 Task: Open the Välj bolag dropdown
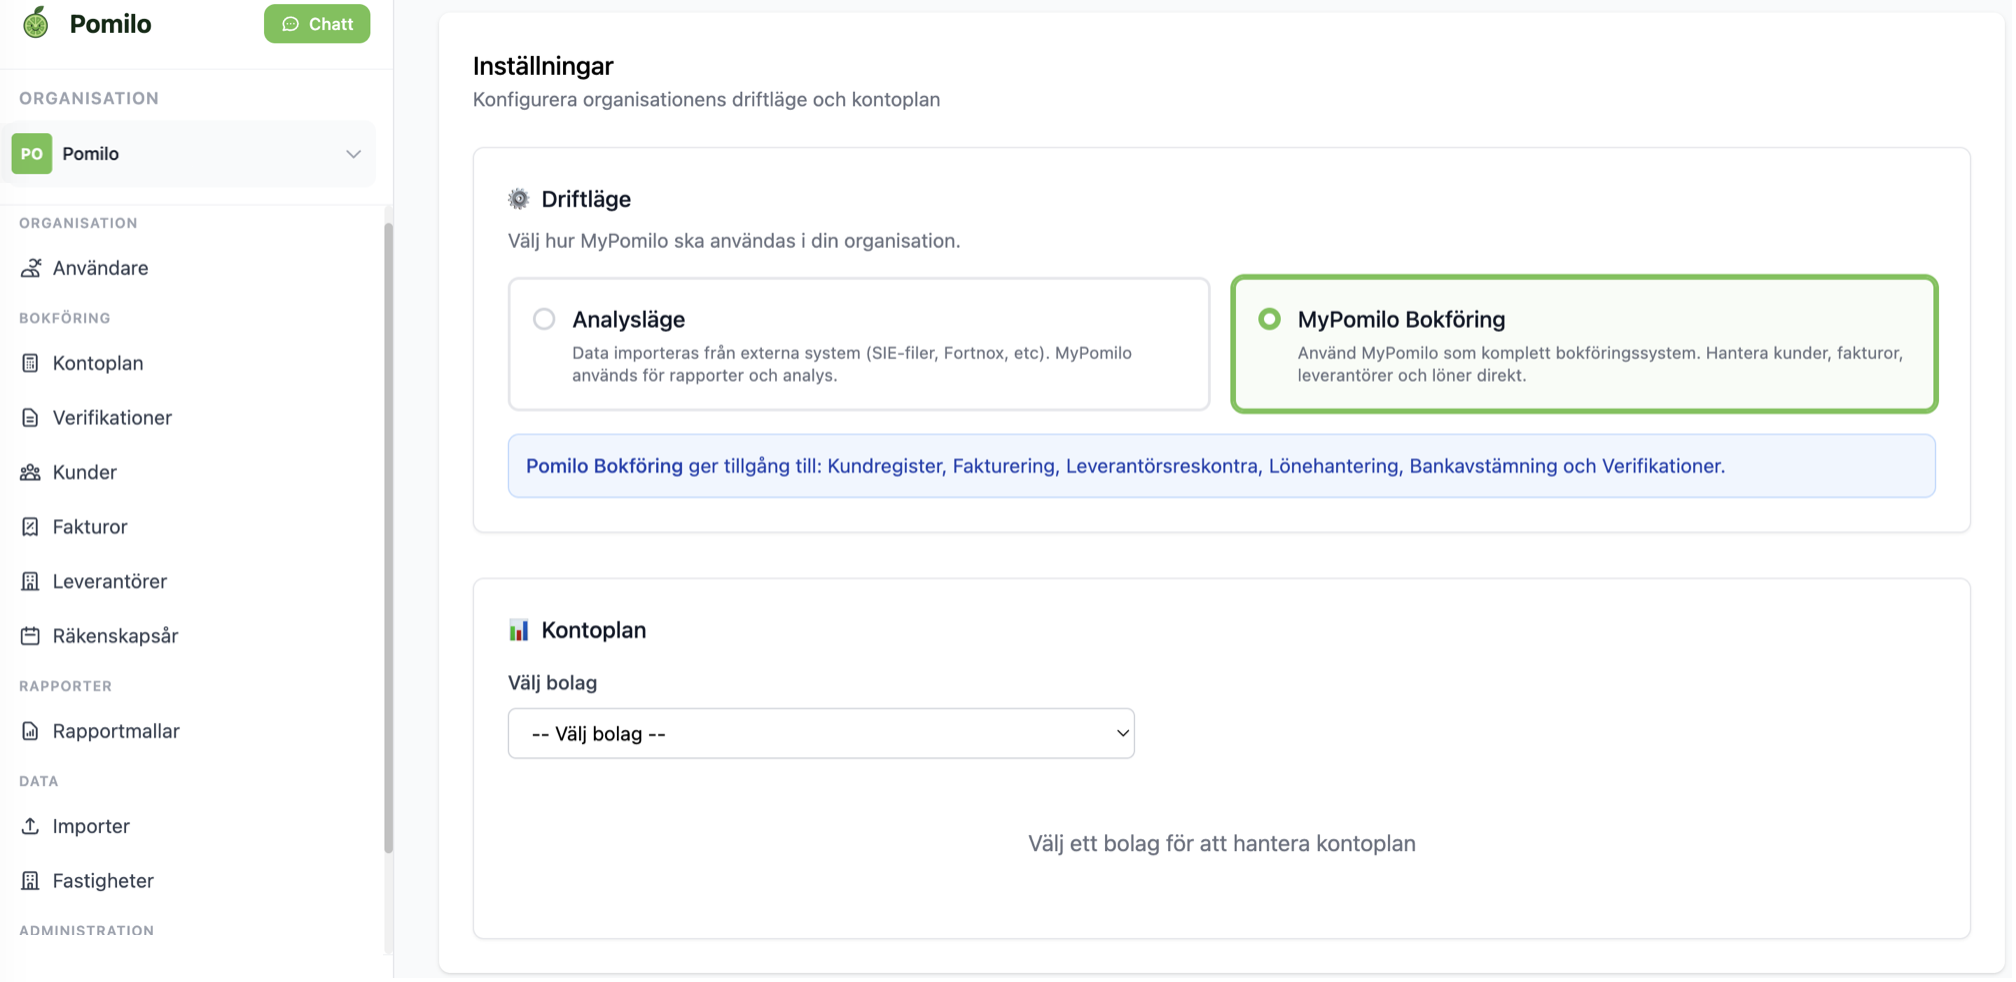pyautogui.click(x=821, y=734)
